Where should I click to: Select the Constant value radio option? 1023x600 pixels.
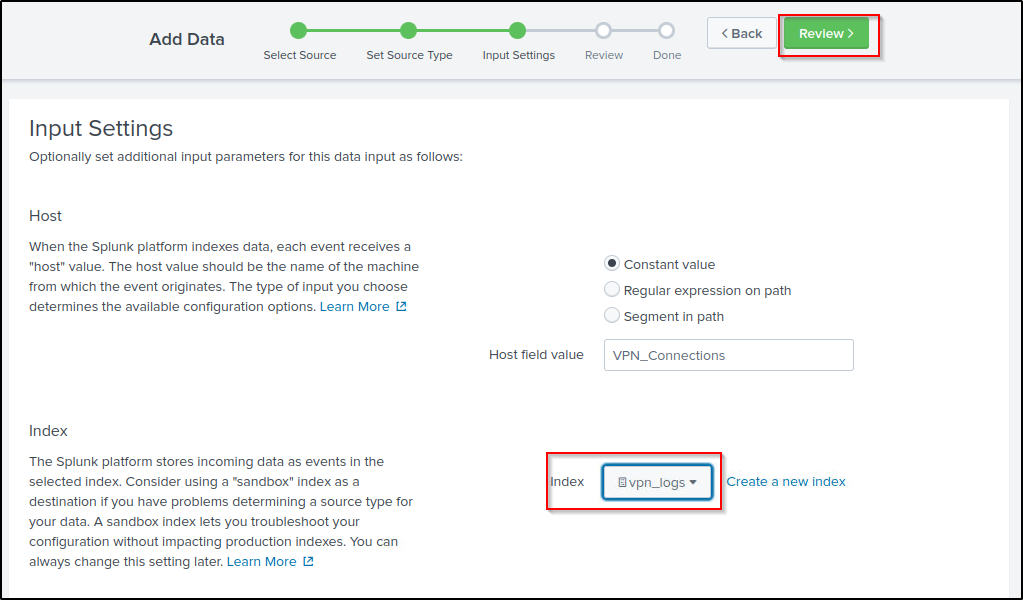pyautogui.click(x=612, y=264)
